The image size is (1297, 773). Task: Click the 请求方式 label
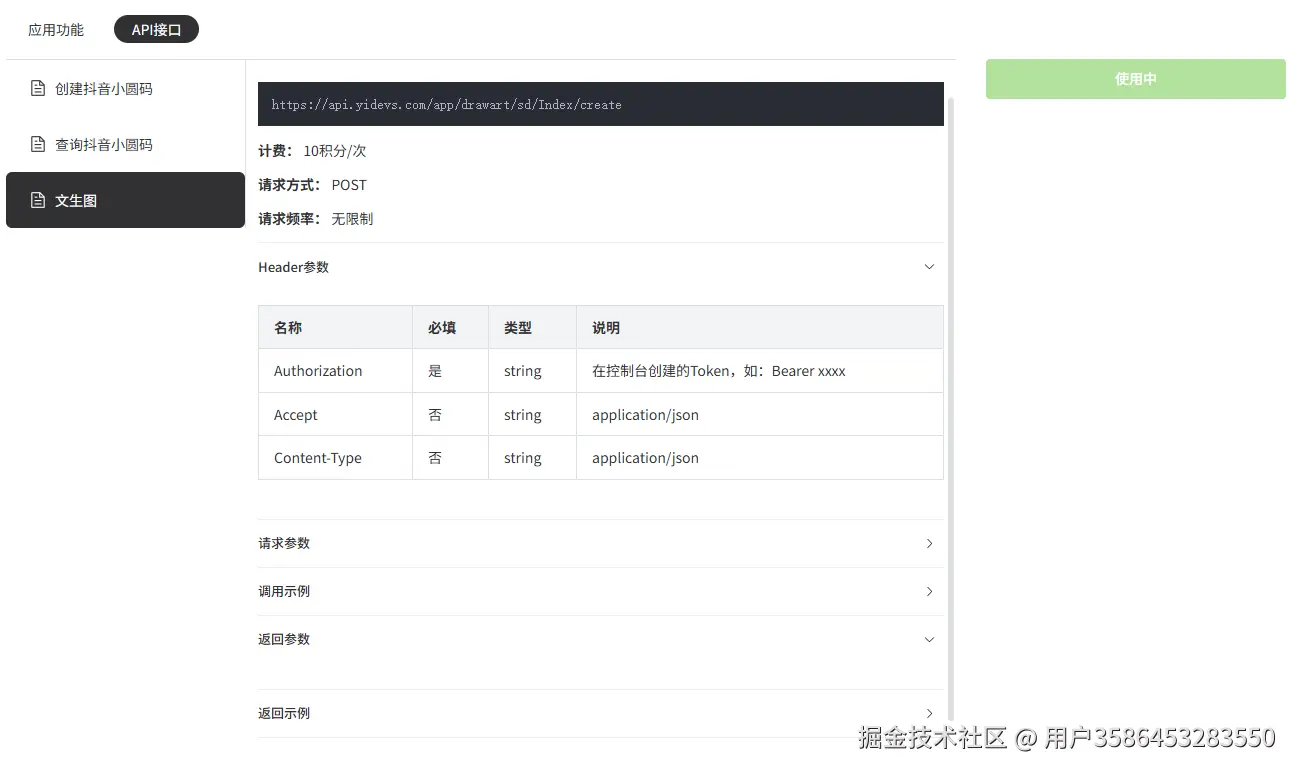point(289,185)
